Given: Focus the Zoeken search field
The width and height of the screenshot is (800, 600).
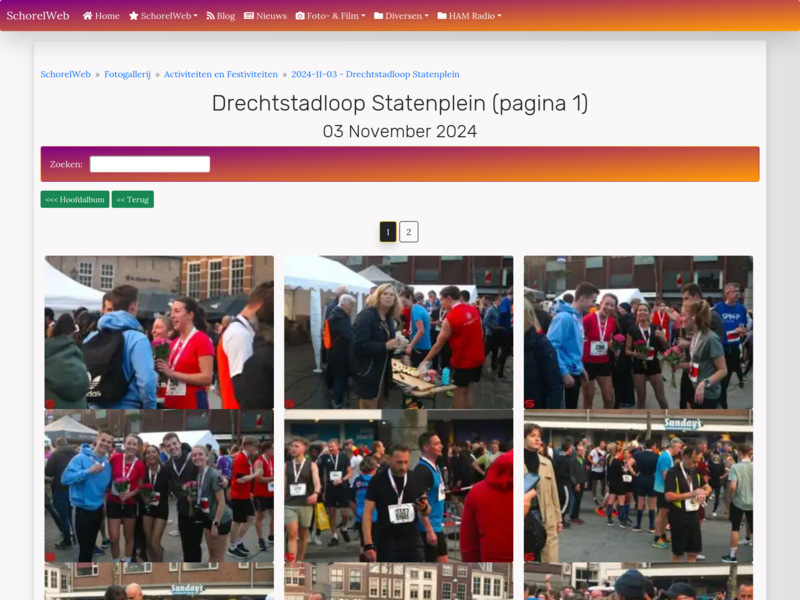Looking at the screenshot, I should click(150, 164).
